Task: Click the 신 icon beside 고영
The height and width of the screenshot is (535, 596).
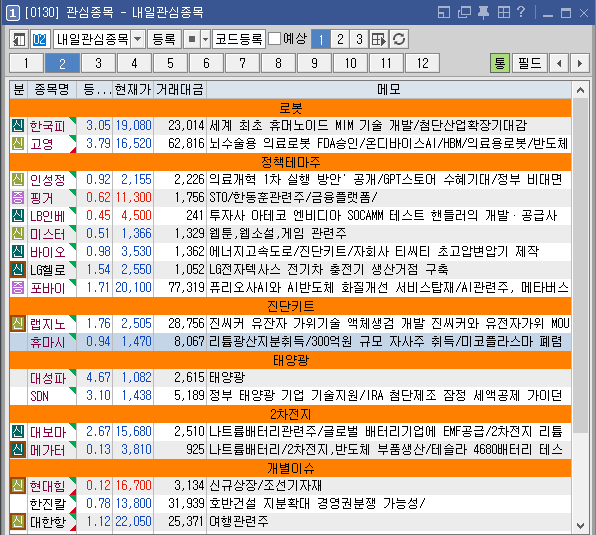Action: pos(18,144)
